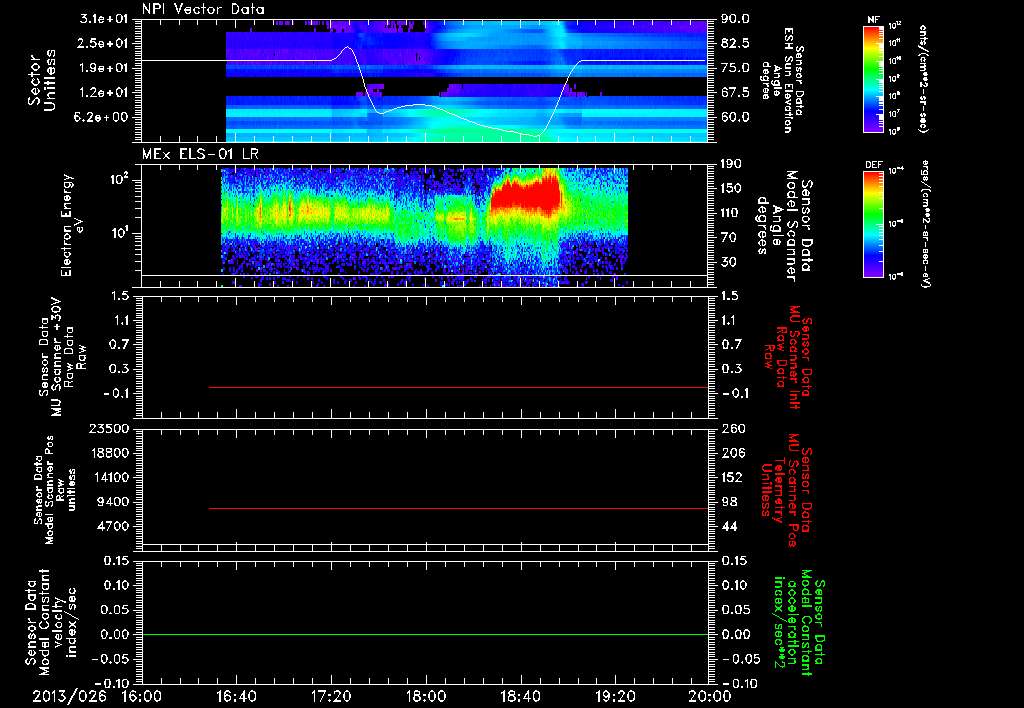Click the 2.5e+01 sector tick label
The width and height of the screenshot is (1024, 708).
pyautogui.click(x=104, y=43)
